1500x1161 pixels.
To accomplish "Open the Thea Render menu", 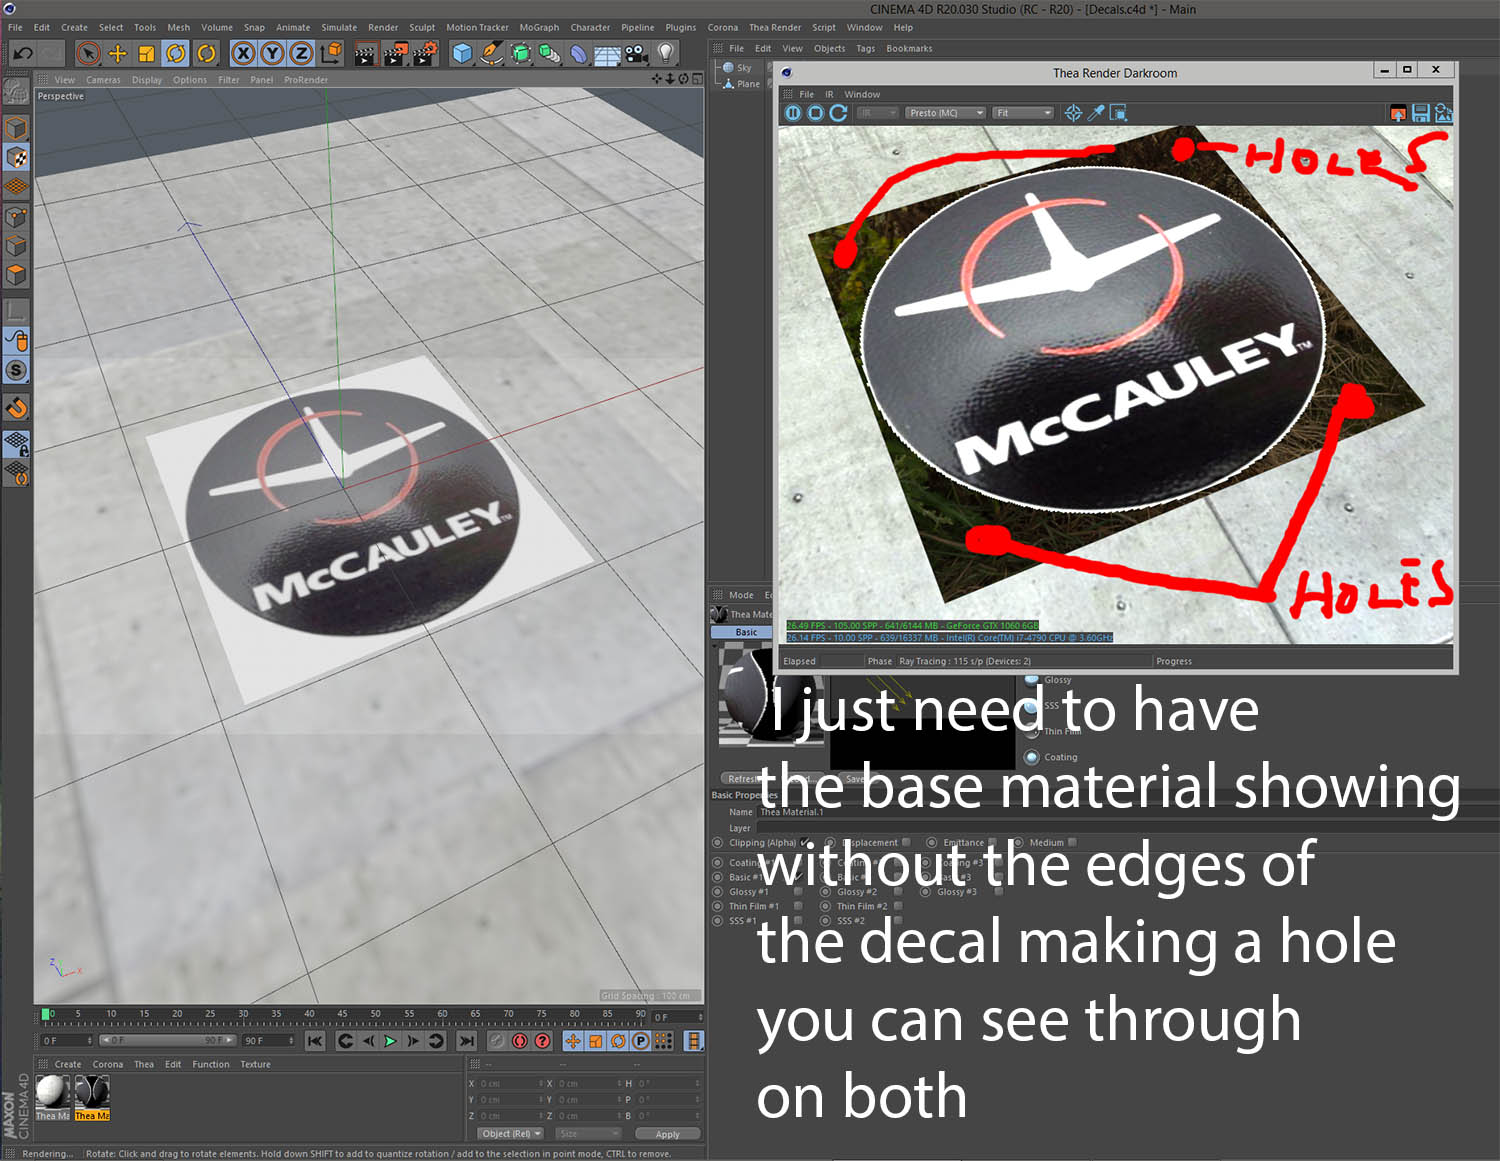I will pos(775,28).
